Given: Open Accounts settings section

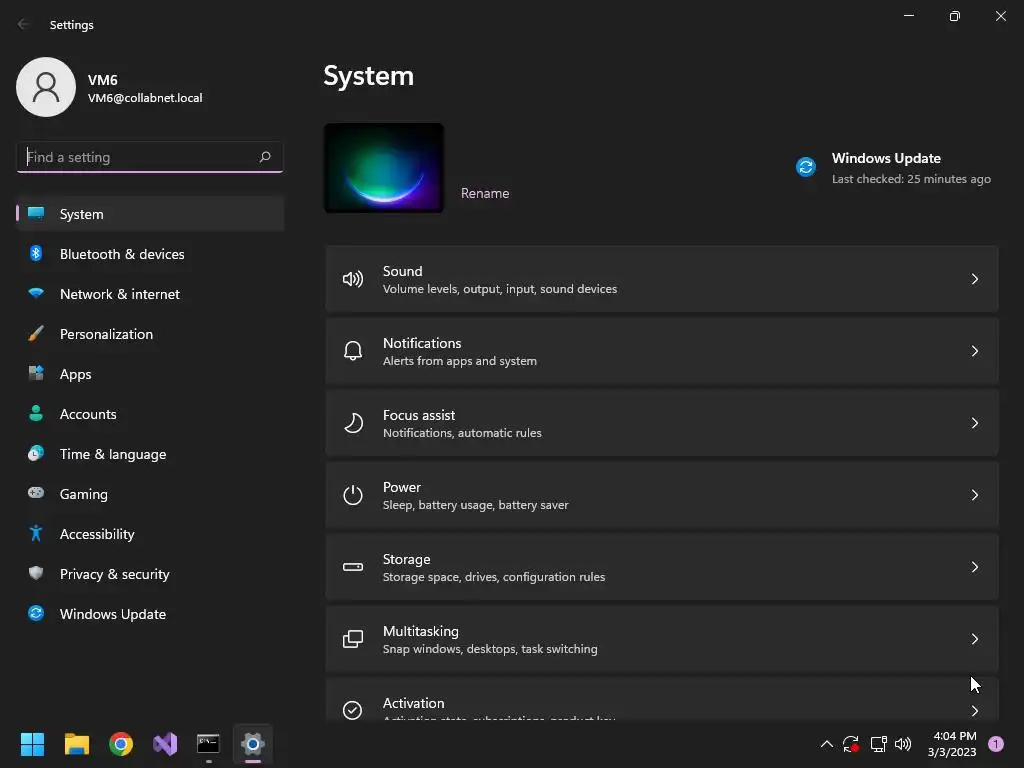Looking at the screenshot, I should coord(150,413).
